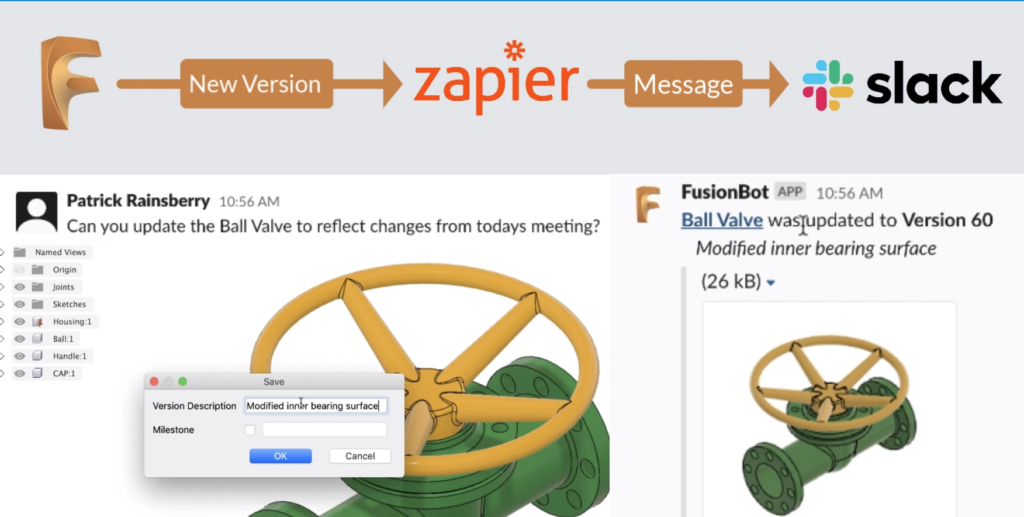1024x517 pixels.
Task: Open the ball valve preview thumbnail
Action: tap(829, 409)
